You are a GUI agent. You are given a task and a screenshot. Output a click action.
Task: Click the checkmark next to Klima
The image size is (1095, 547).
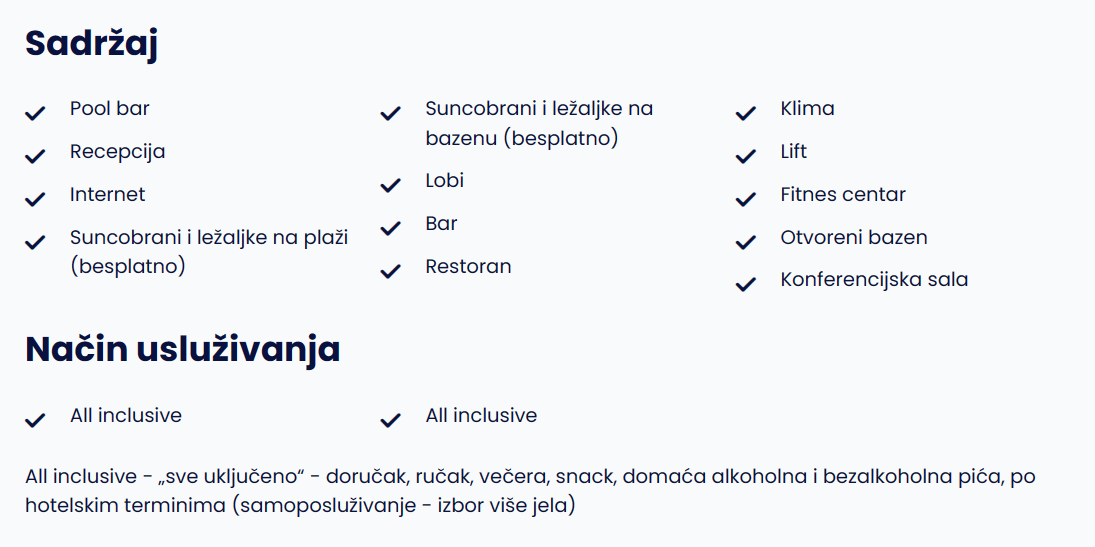pyautogui.click(x=746, y=113)
